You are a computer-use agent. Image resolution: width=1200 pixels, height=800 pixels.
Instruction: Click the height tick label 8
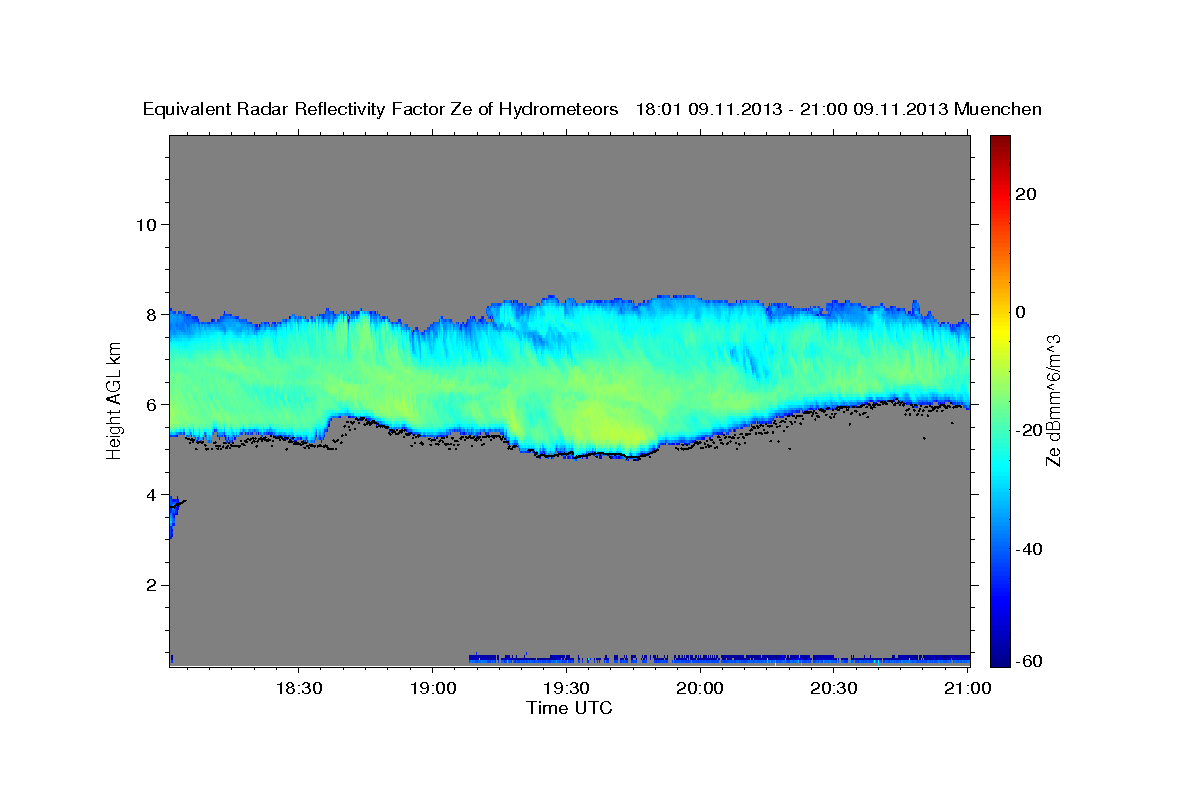pyautogui.click(x=152, y=314)
